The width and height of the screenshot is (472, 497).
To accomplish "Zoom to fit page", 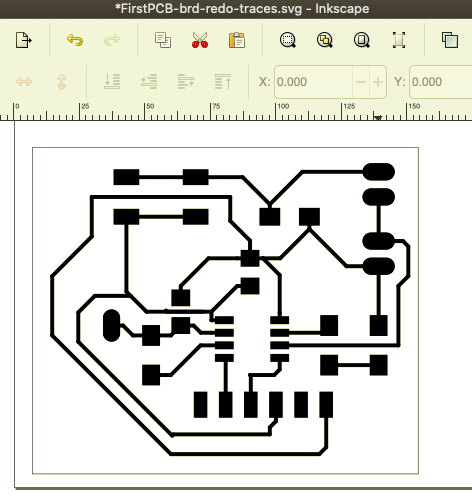I will click(362, 40).
